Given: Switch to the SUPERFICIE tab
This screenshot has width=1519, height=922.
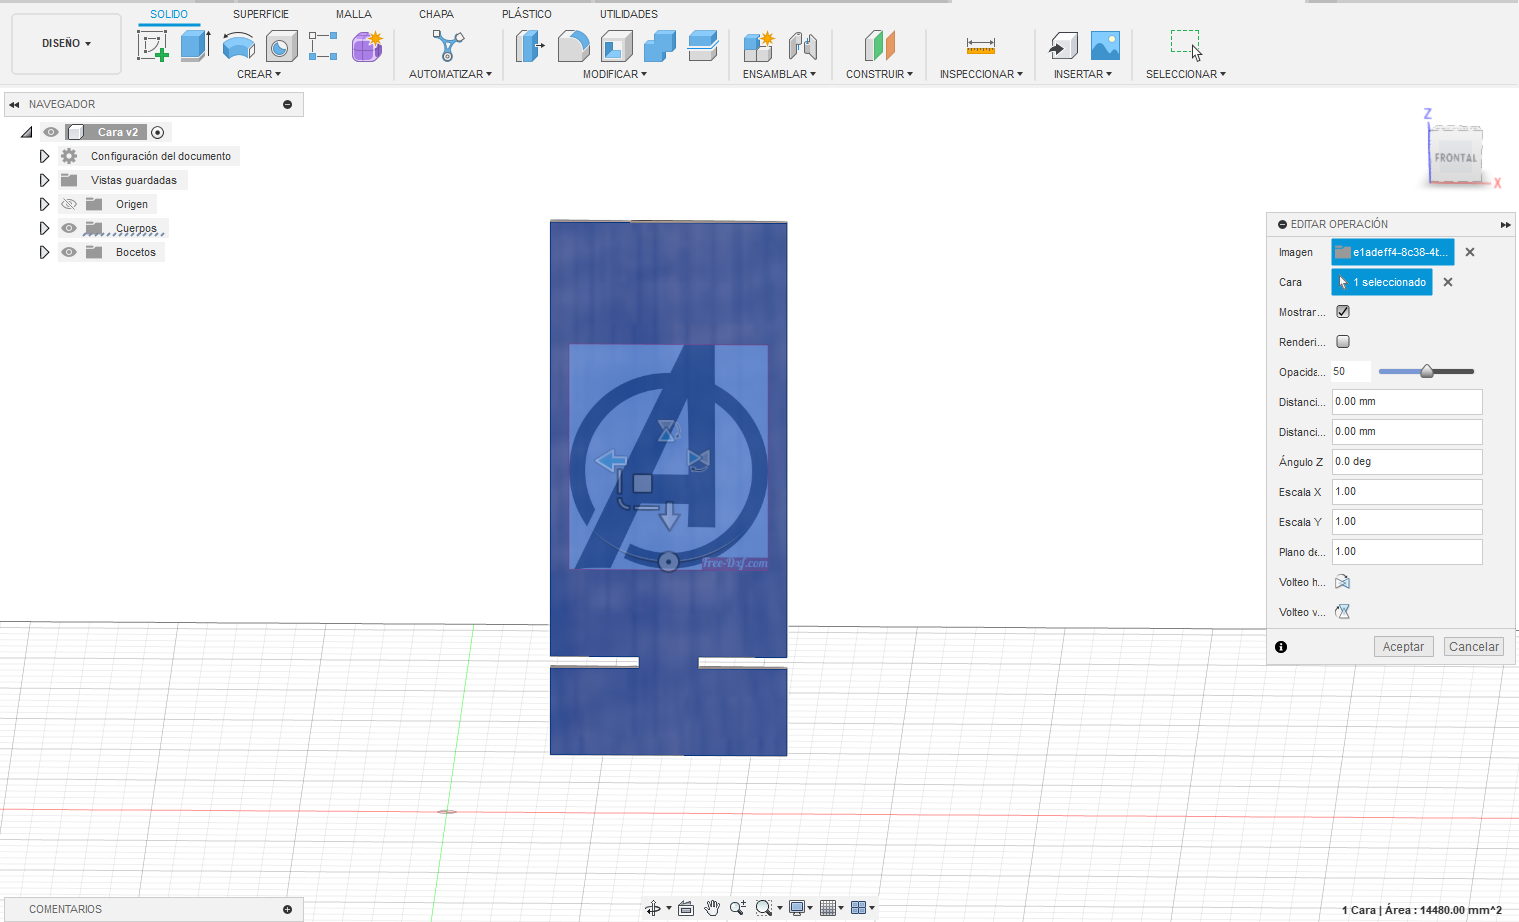Looking at the screenshot, I should [x=260, y=13].
